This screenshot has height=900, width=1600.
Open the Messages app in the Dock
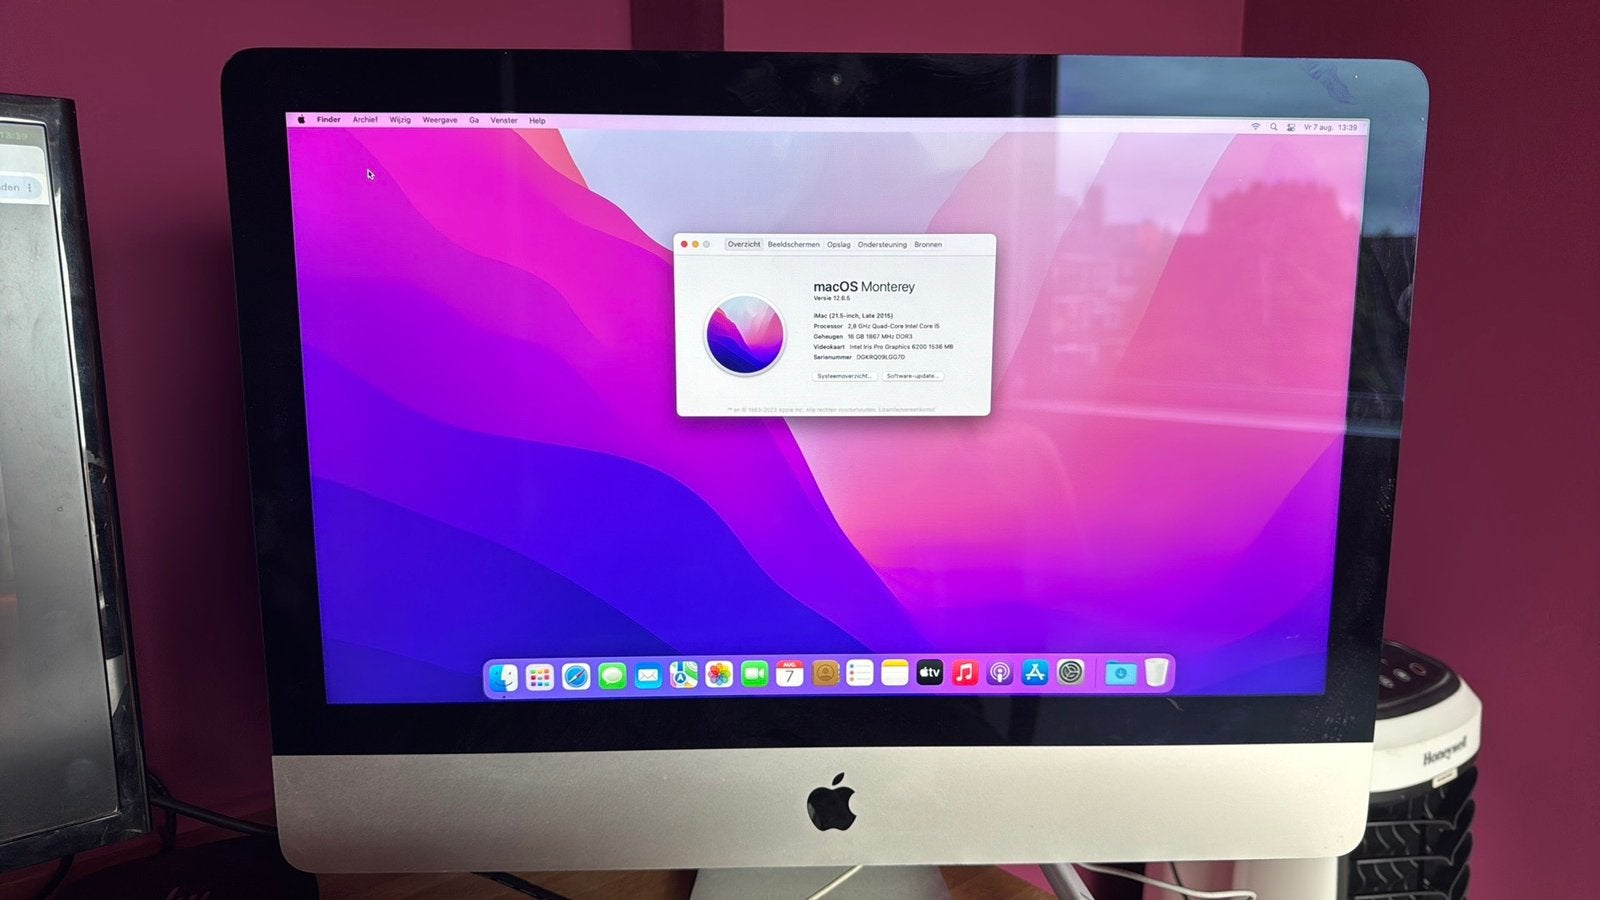(x=612, y=677)
